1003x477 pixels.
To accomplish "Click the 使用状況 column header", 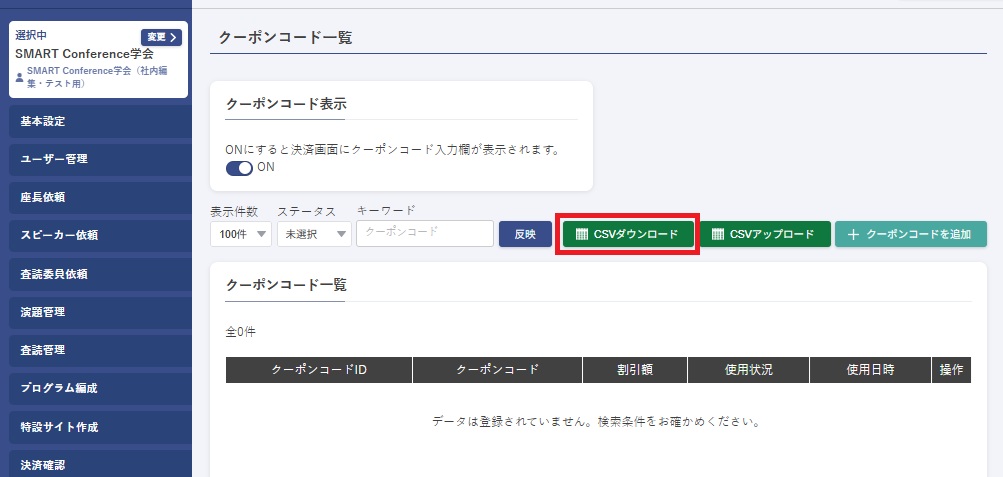I will click(x=748, y=369).
